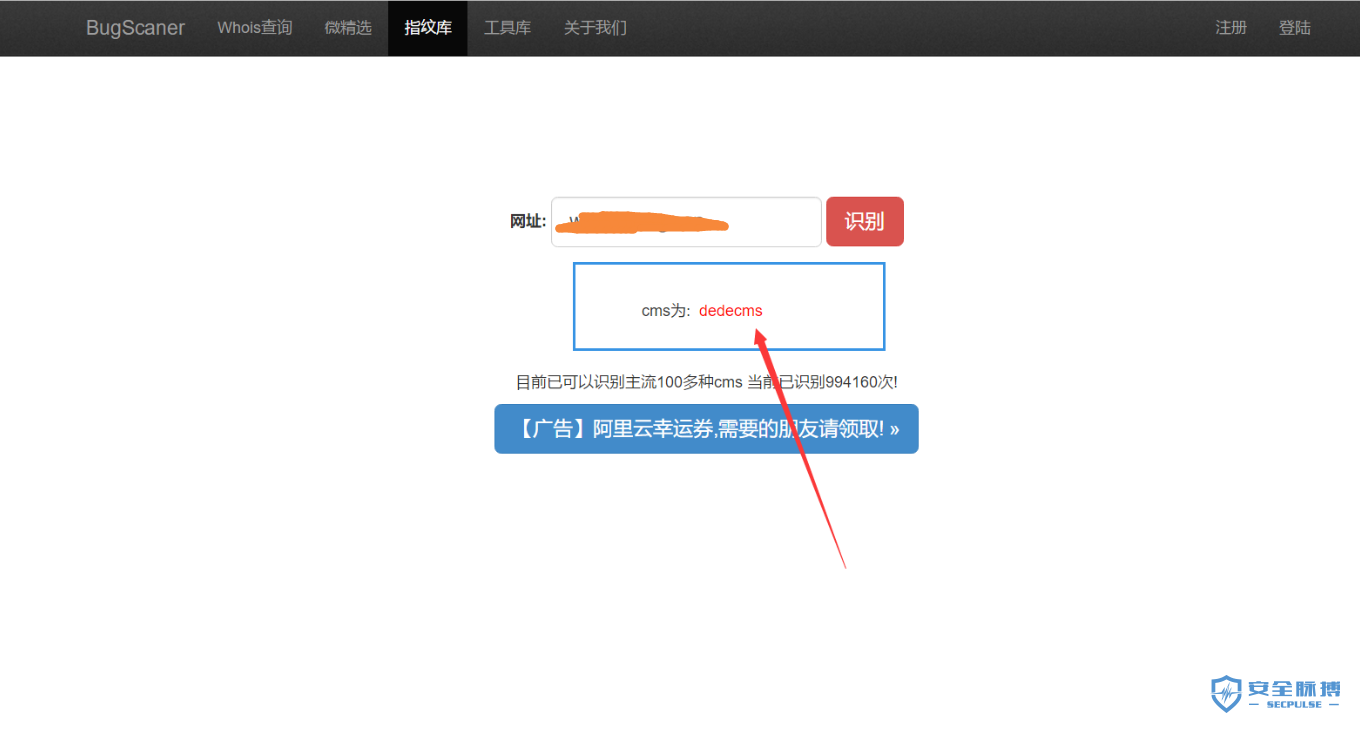Image resolution: width=1360 pixels, height=729 pixels.
Task: Focus the 网址 URL input field
Action: [x=686, y=222]
